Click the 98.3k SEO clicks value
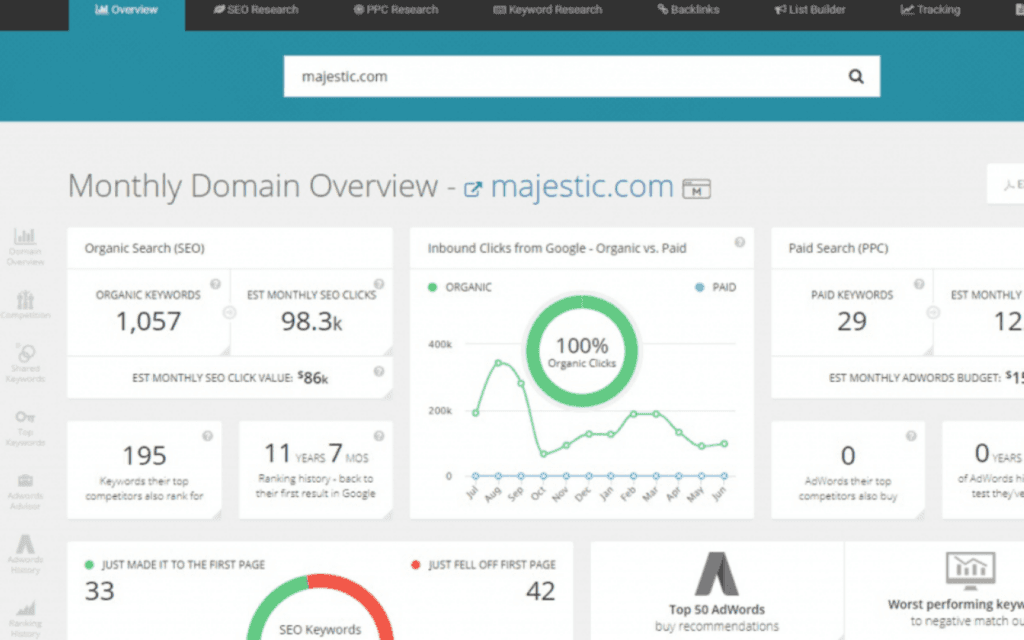1024x640 pixels. click(x=312, y=321)
